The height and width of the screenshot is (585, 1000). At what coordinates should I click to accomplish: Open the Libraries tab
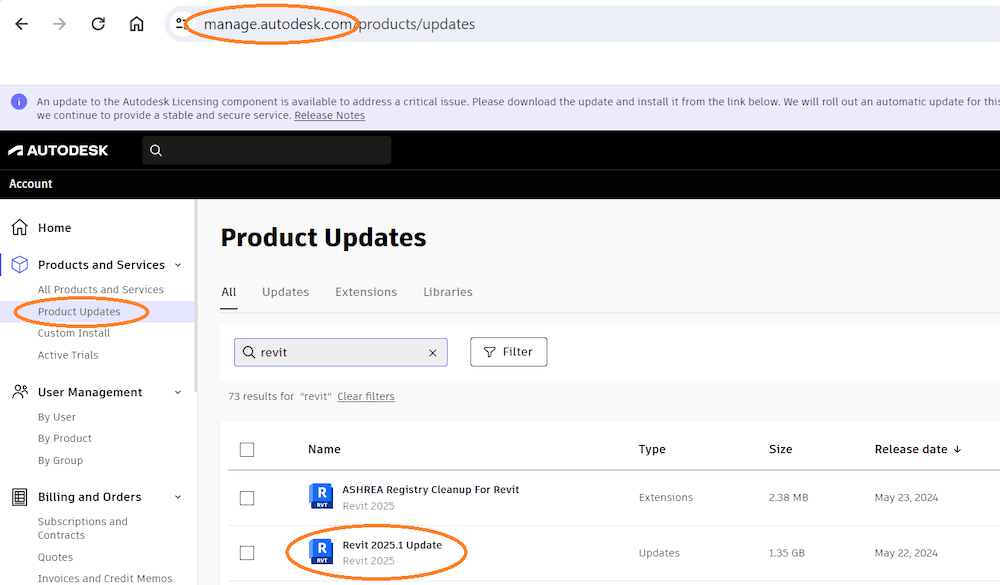click(x=447, y=292)
